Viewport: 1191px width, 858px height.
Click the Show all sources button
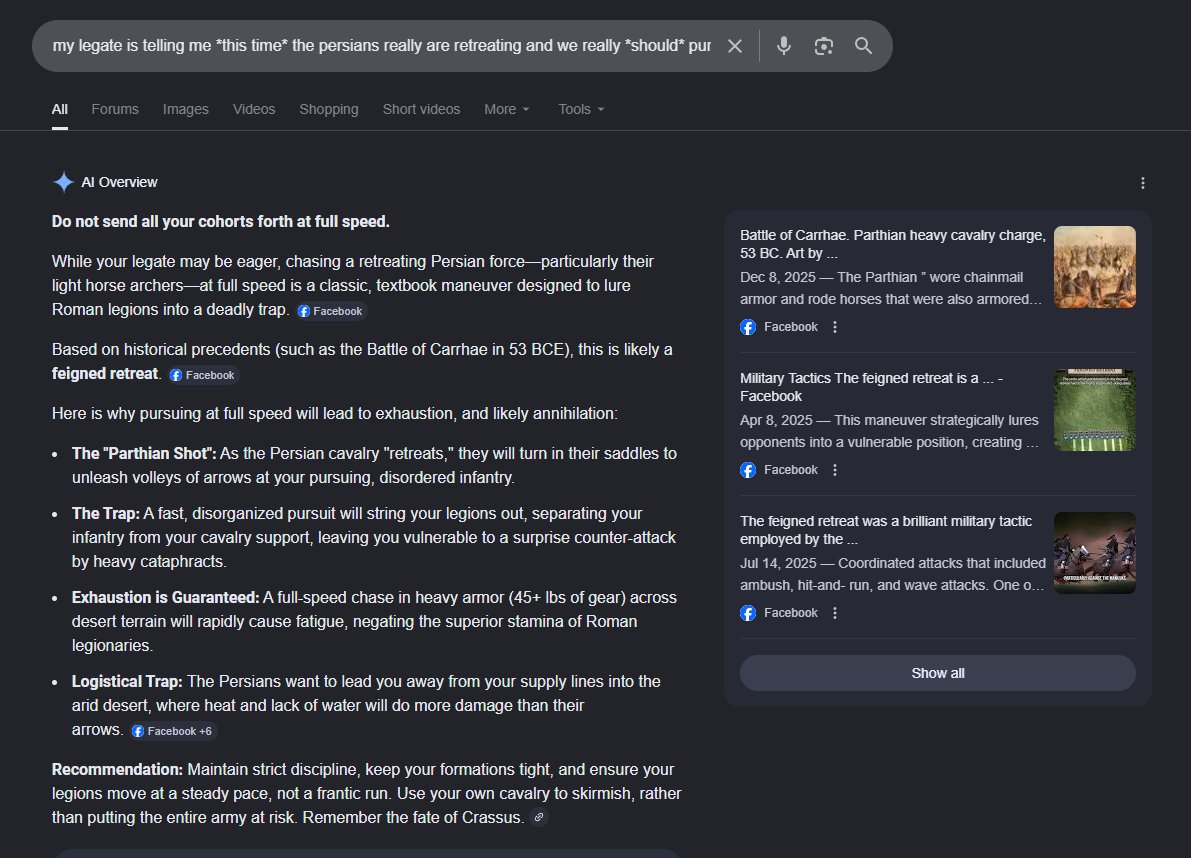[937, 673]
